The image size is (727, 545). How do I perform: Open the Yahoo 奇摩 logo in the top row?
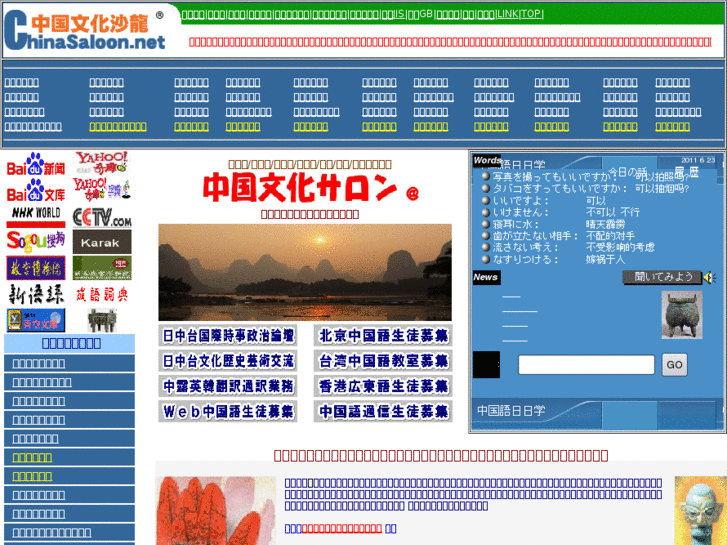click(102, 163)
